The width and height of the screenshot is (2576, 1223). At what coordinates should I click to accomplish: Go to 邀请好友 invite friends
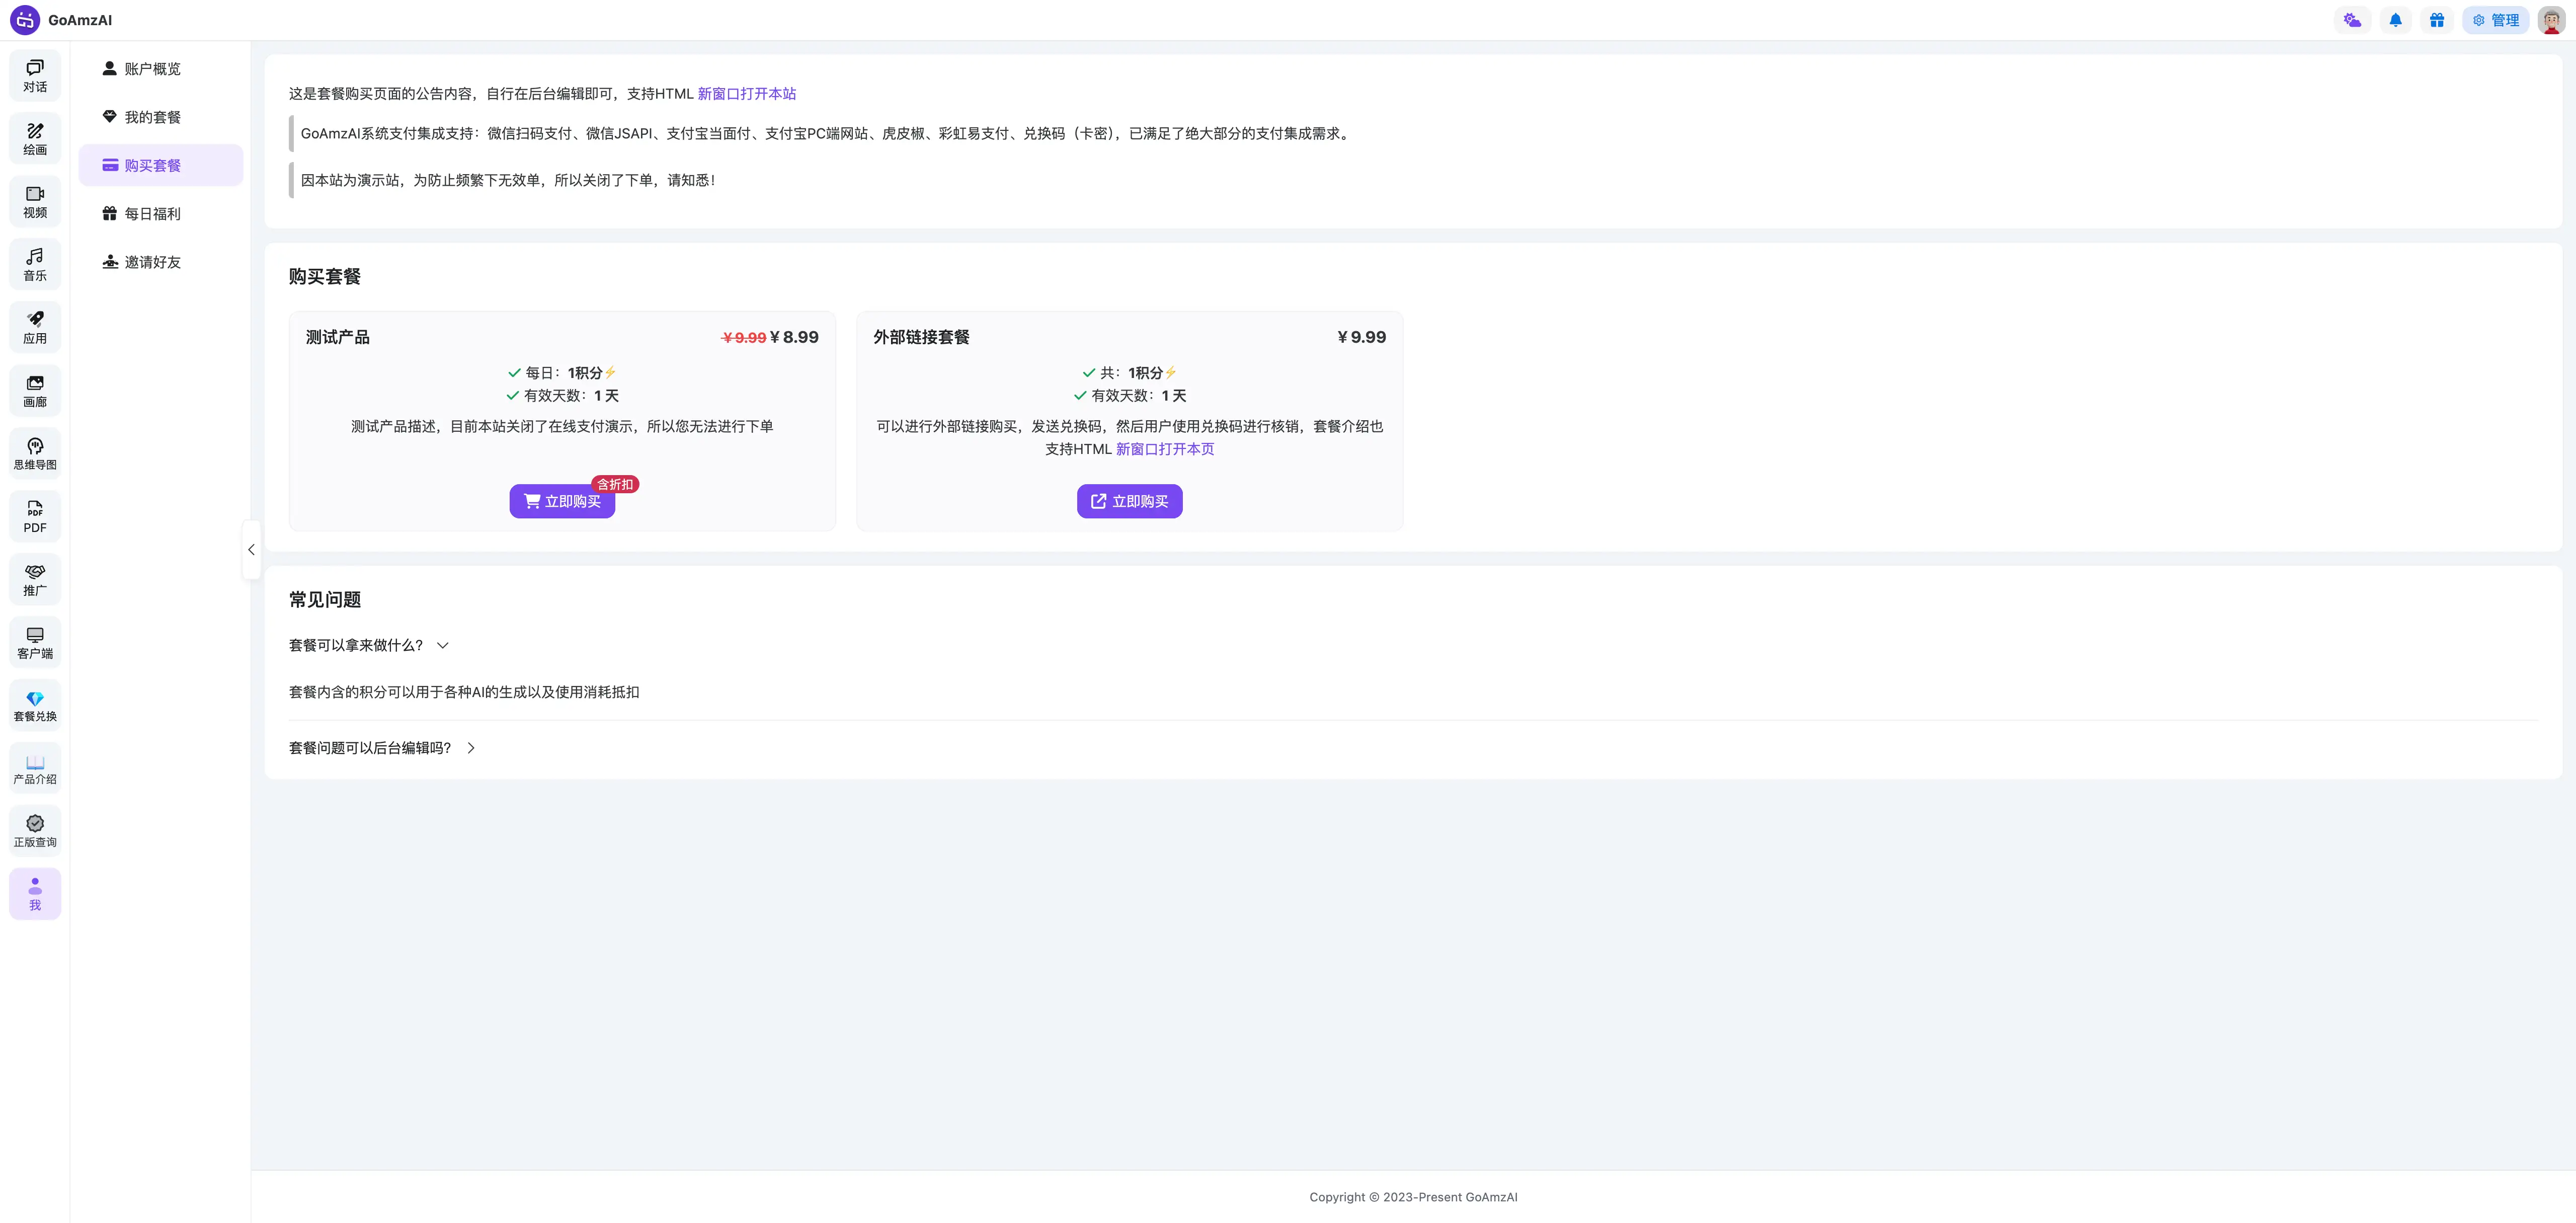161,262
